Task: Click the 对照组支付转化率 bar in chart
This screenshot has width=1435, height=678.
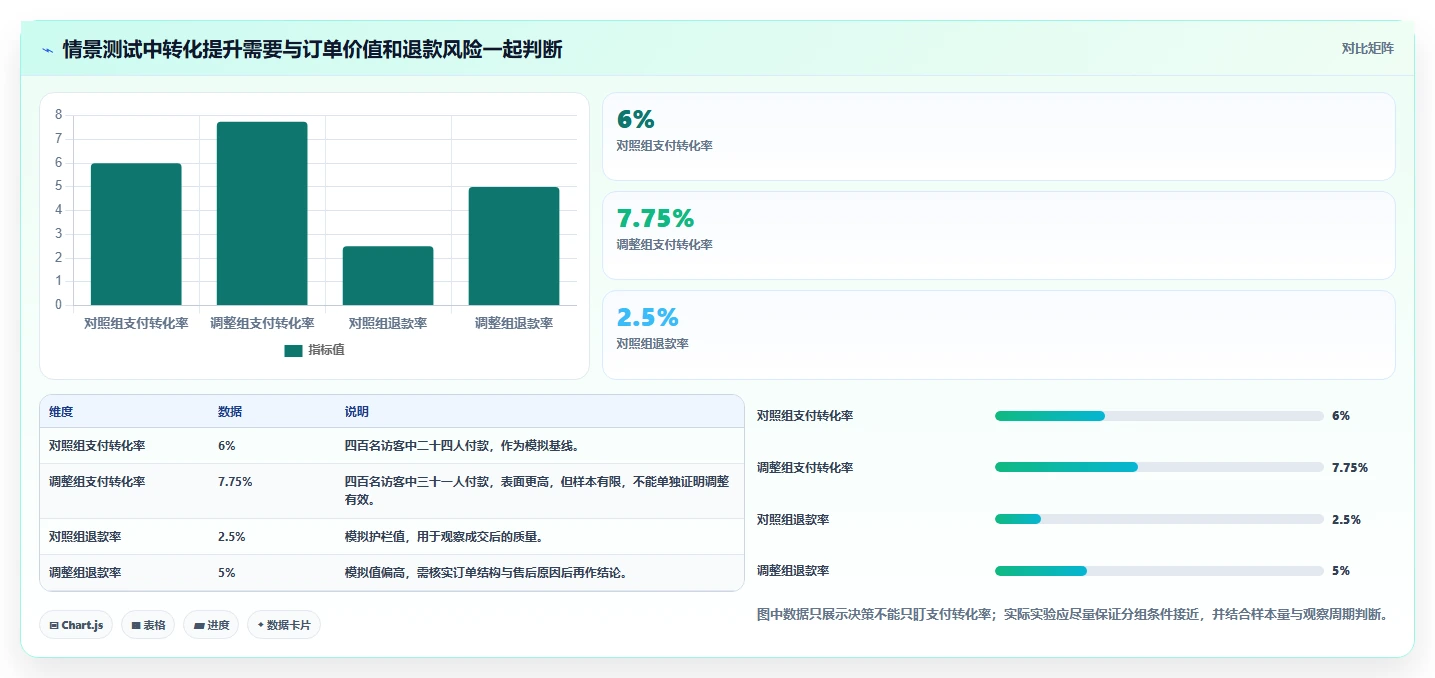Action: (136, 234)
